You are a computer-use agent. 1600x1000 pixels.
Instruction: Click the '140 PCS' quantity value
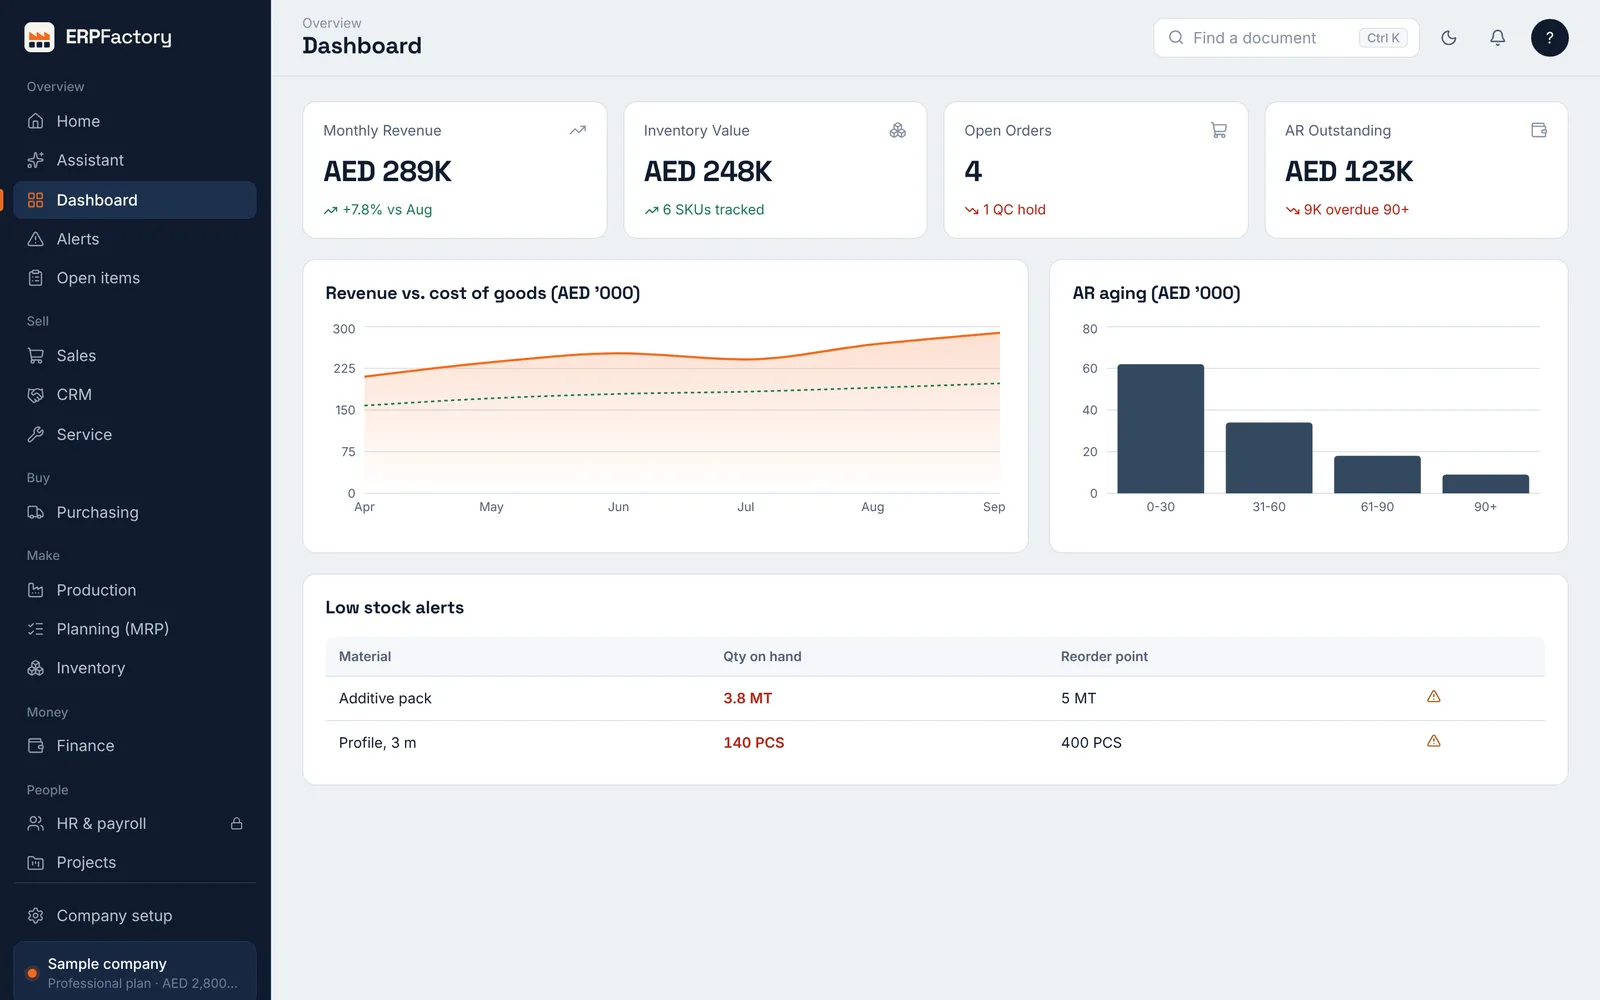tap(754, 743)
